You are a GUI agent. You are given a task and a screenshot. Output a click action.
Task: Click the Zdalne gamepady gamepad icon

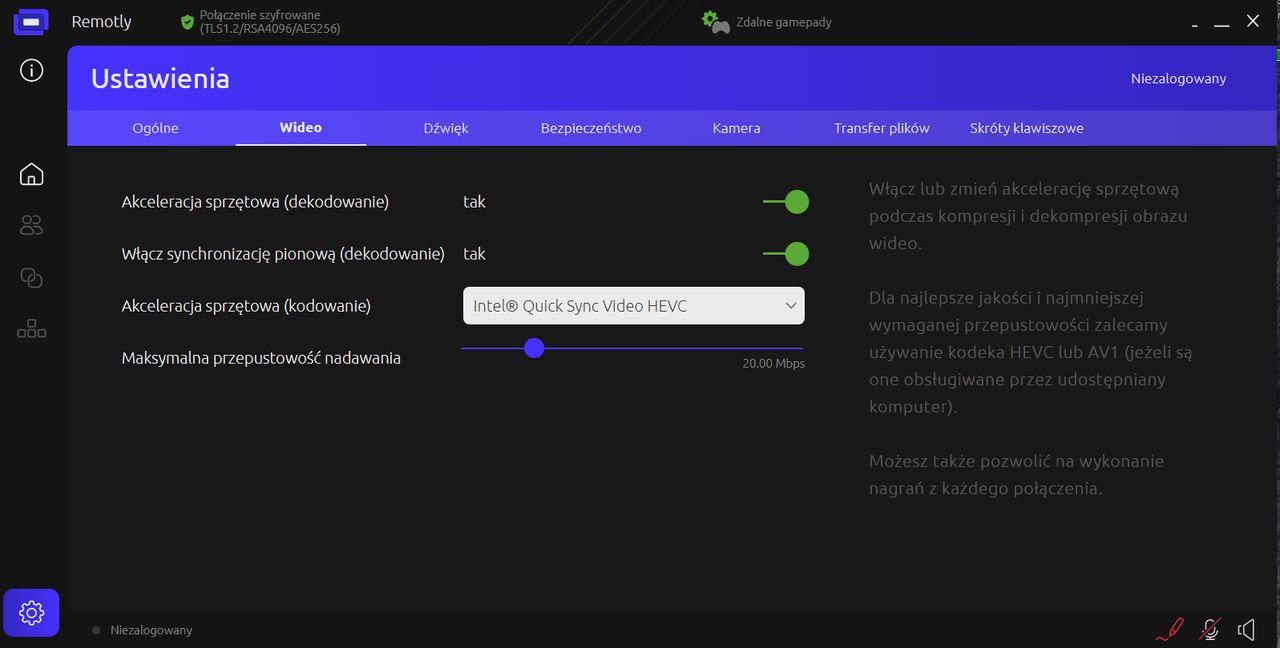point(716,22)
